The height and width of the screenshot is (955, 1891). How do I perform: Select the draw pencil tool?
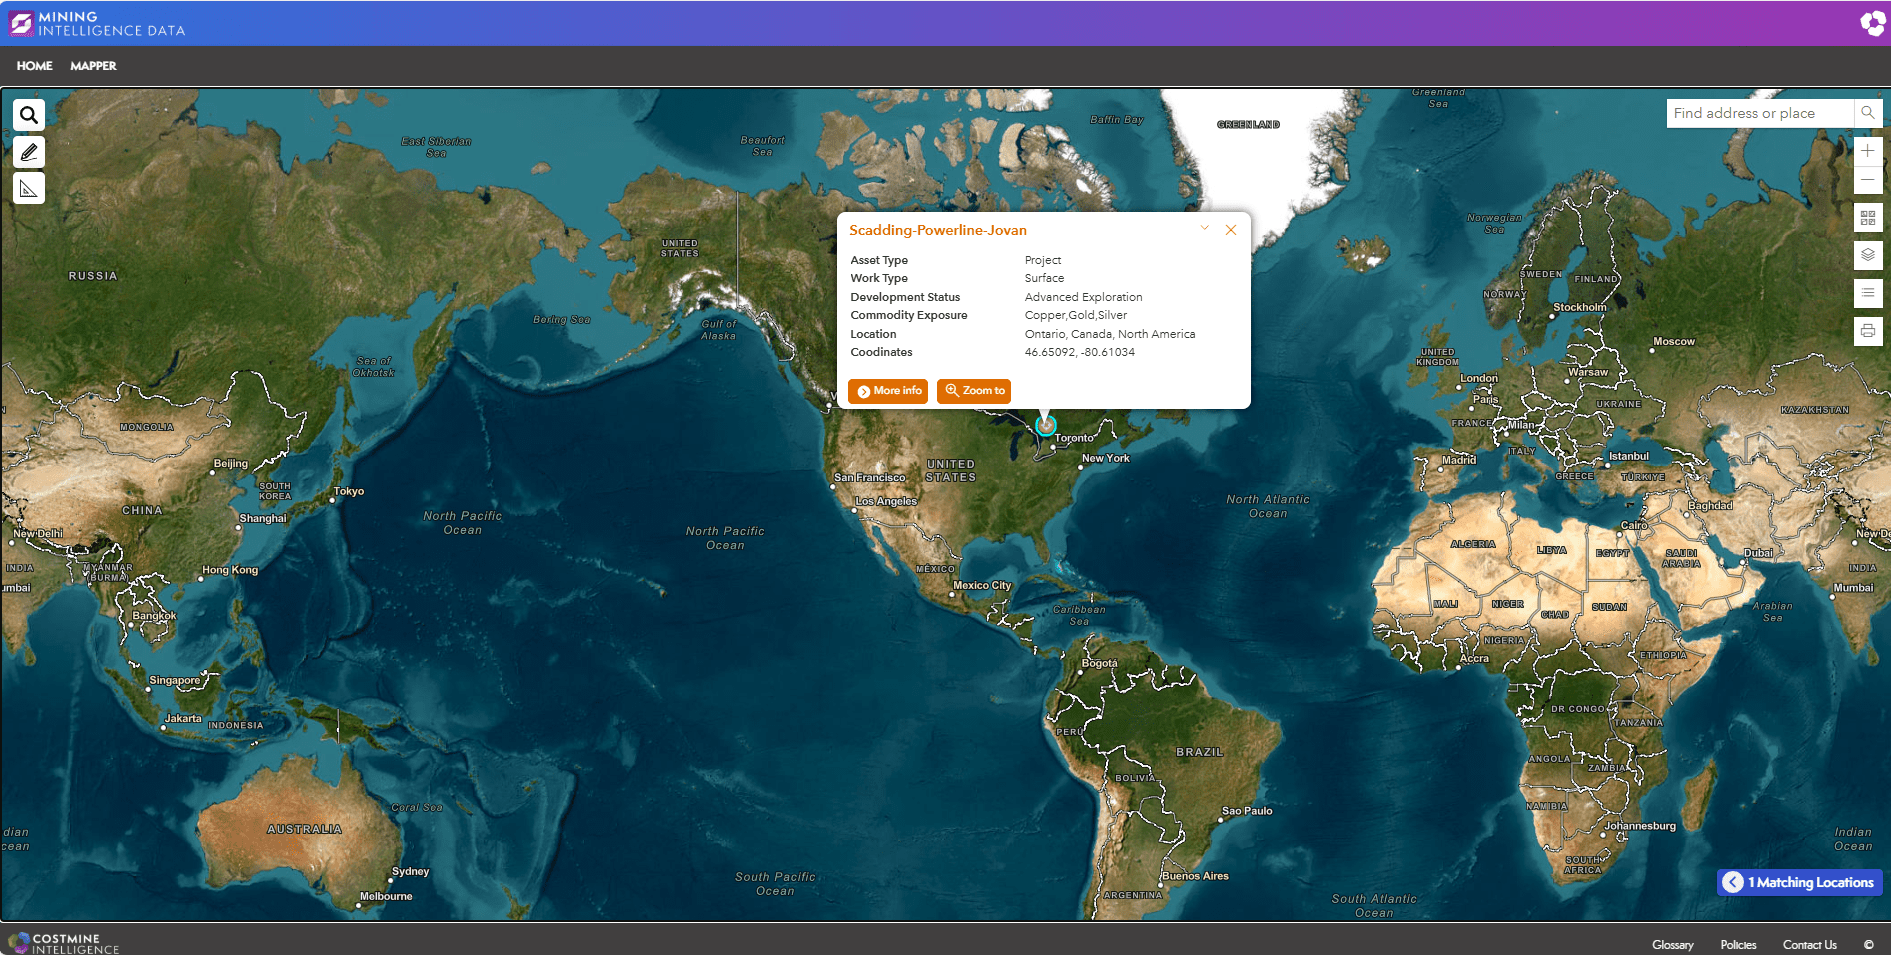(29, 152)
